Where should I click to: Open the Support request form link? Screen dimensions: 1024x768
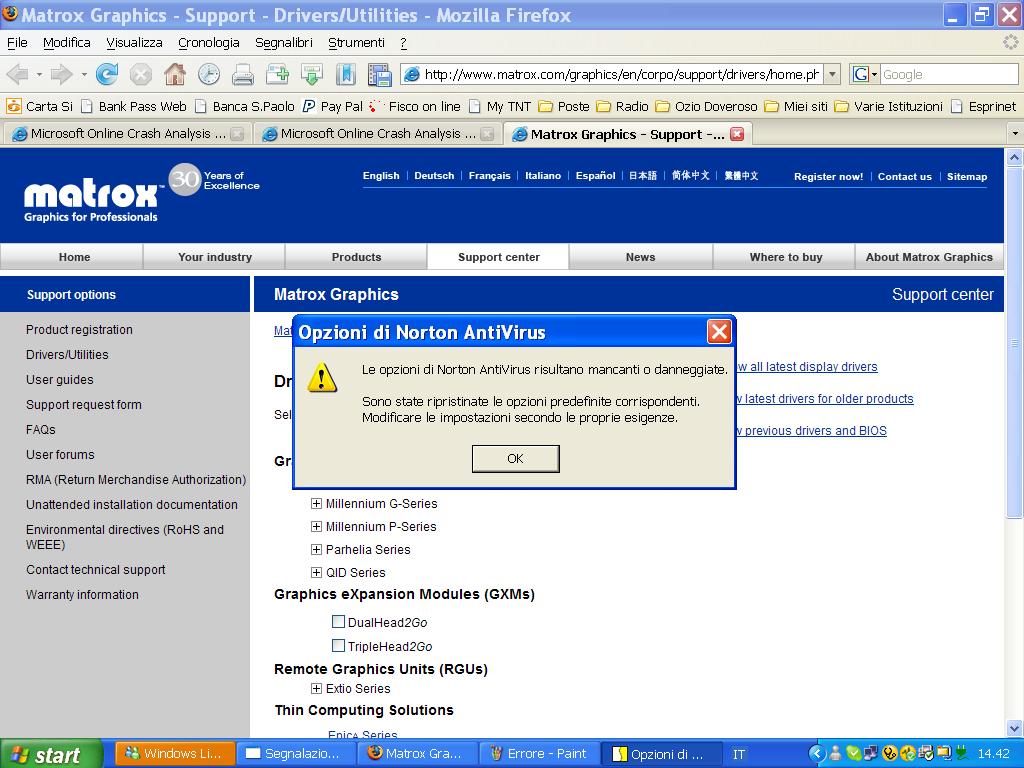click(x=84, y=405)
